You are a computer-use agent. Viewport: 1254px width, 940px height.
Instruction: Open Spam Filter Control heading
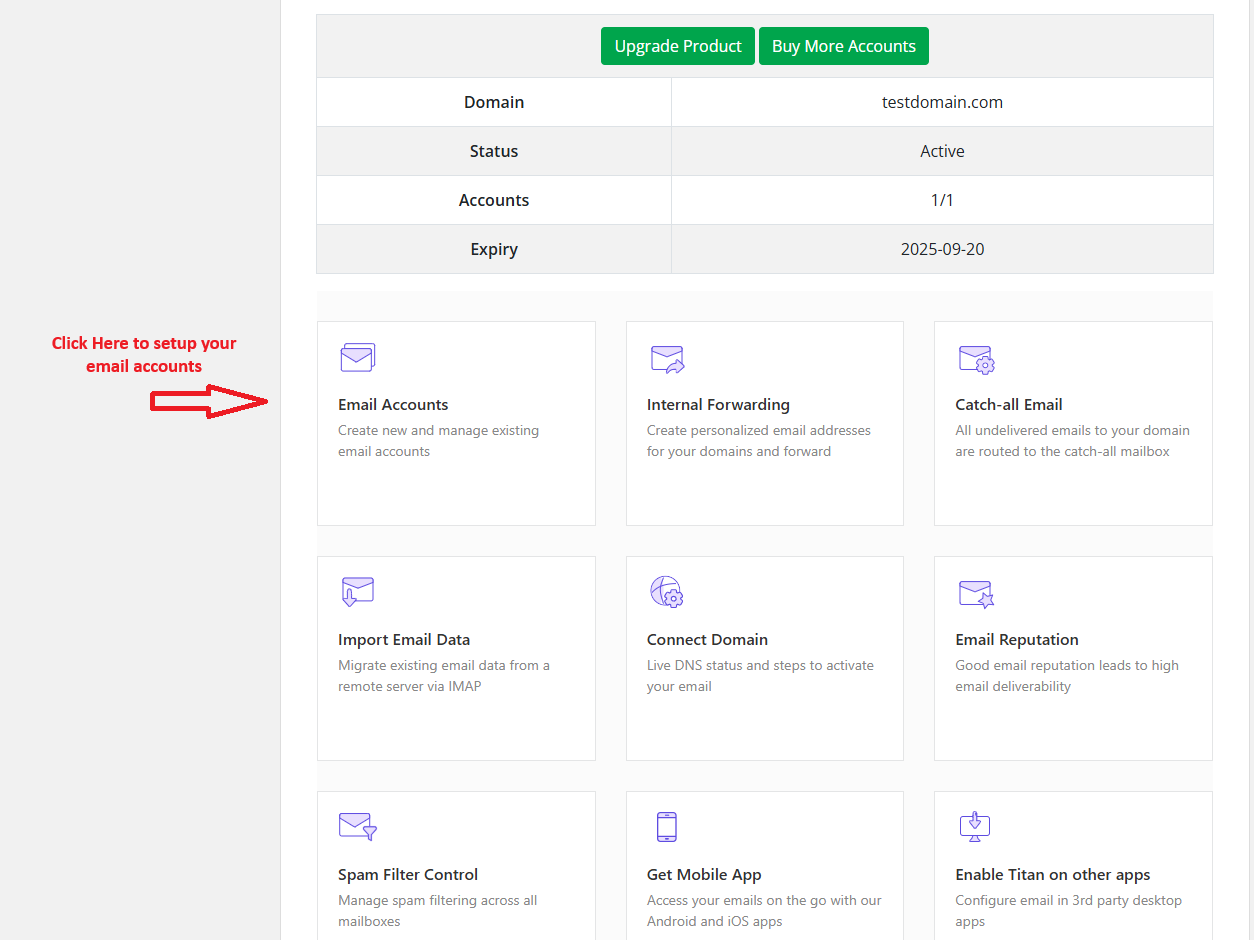(x=408, y=874)
